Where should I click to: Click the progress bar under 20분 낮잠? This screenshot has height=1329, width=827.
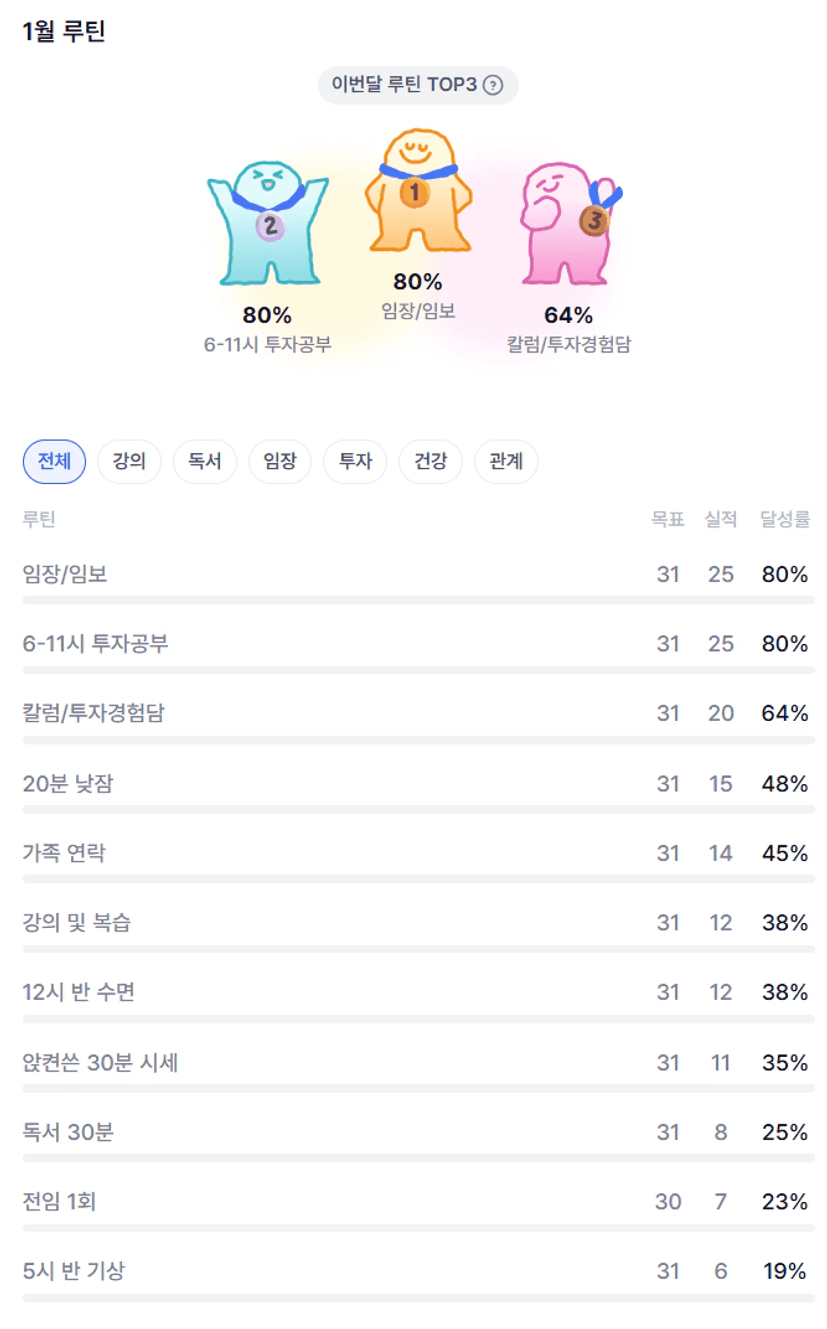tap(418, 810)
